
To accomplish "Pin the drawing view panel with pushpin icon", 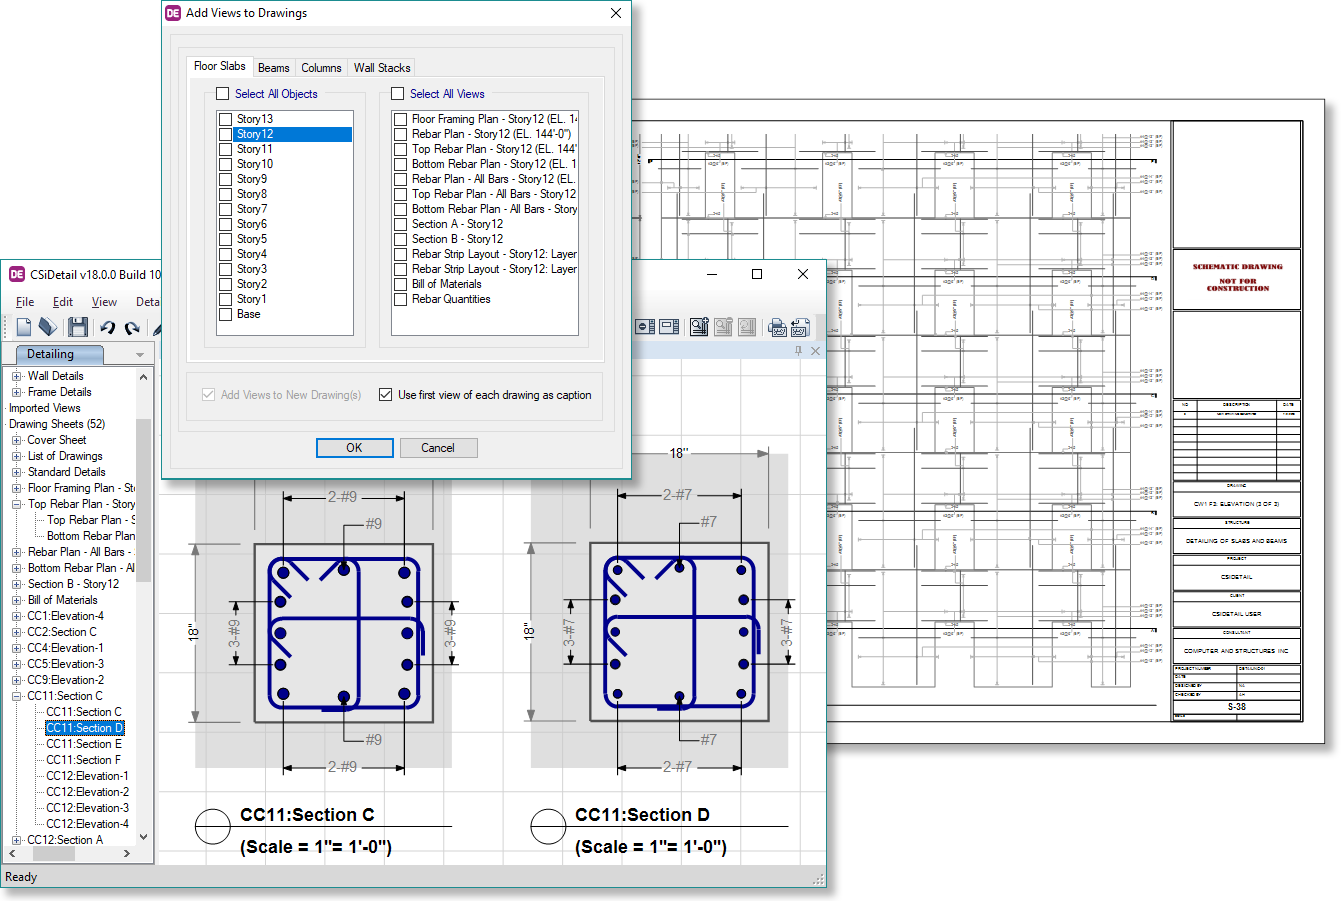I will [x=798, y=351].
